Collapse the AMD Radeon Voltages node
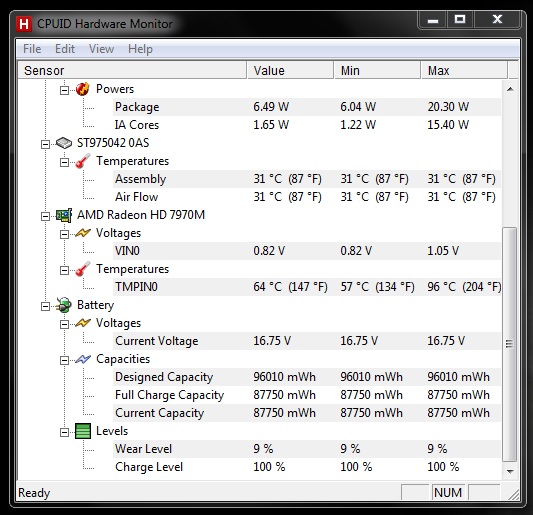533x515 pixels. coord(64,235)
